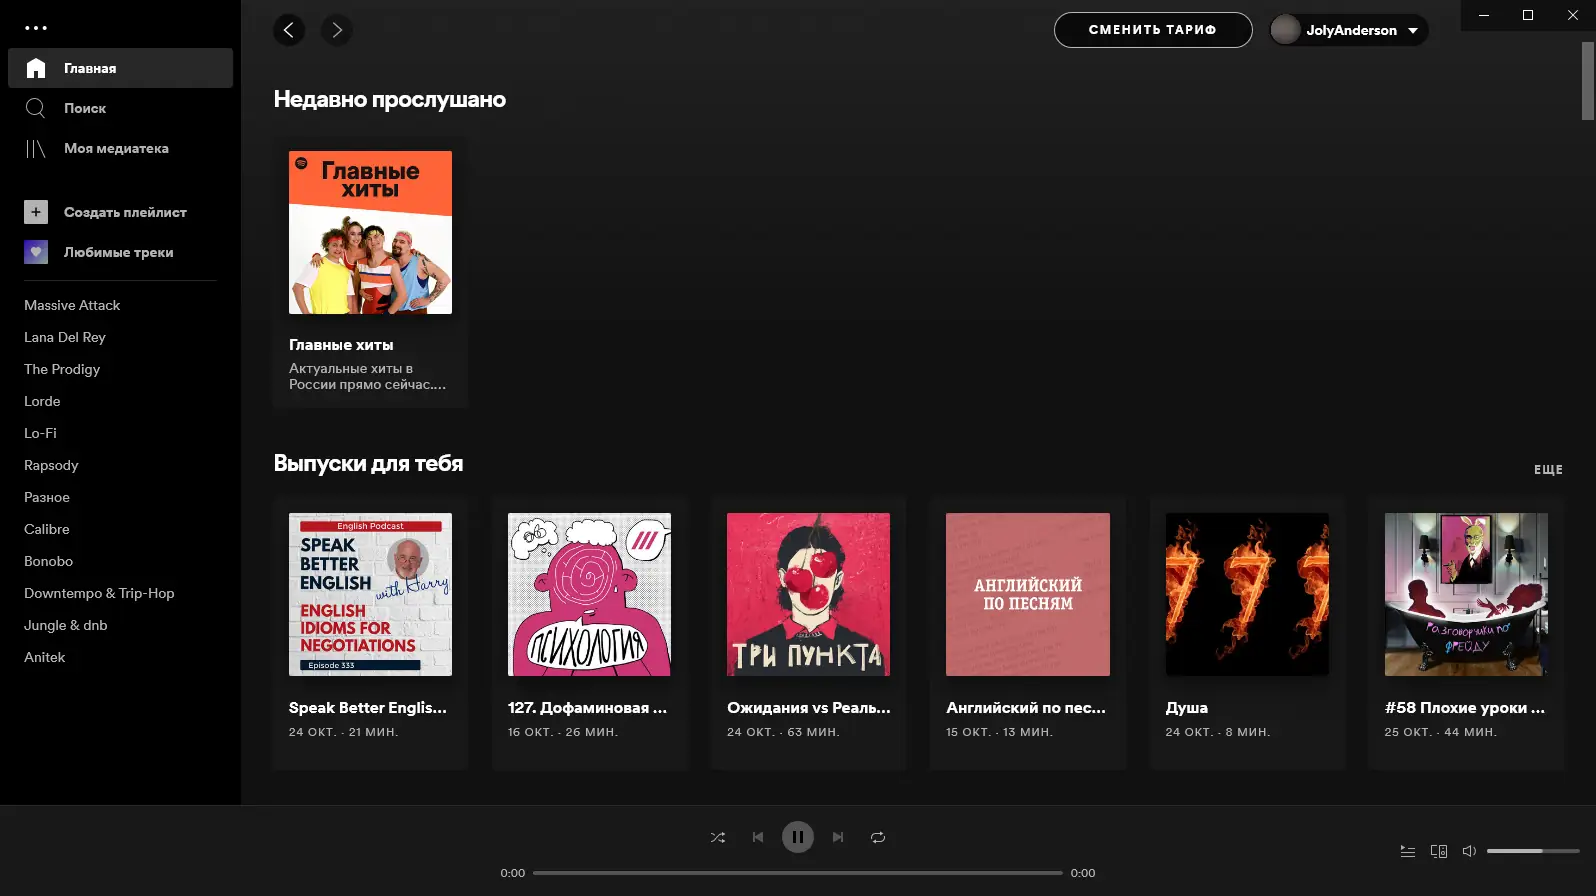Open the Главные хиты playlist cover

pos(370,232)
